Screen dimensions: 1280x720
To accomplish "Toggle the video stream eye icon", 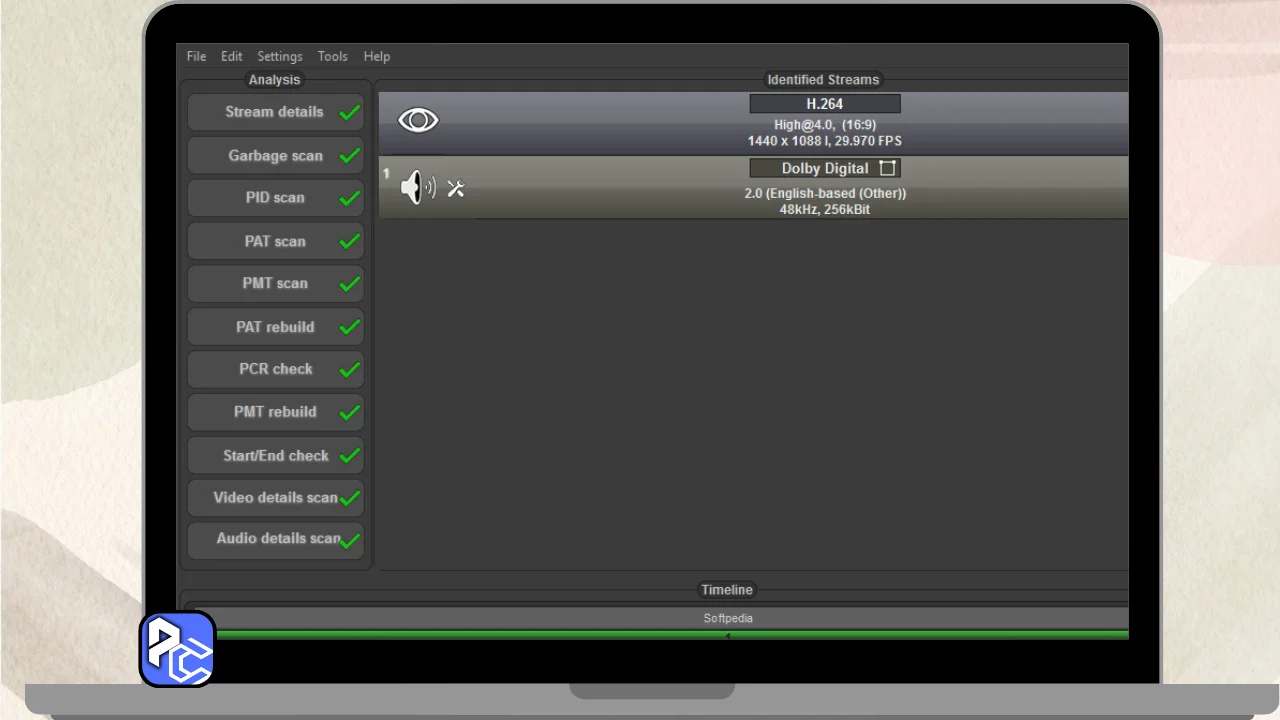I will 418,120.
